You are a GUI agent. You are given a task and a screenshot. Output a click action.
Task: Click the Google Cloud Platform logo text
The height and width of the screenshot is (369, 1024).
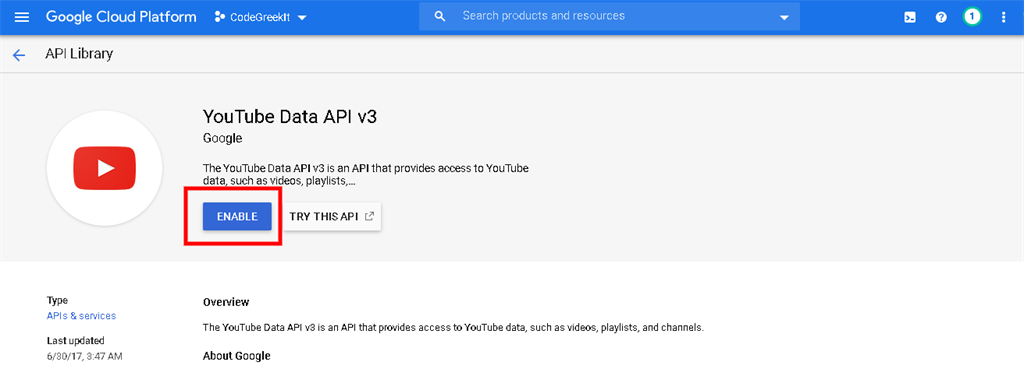121,17
